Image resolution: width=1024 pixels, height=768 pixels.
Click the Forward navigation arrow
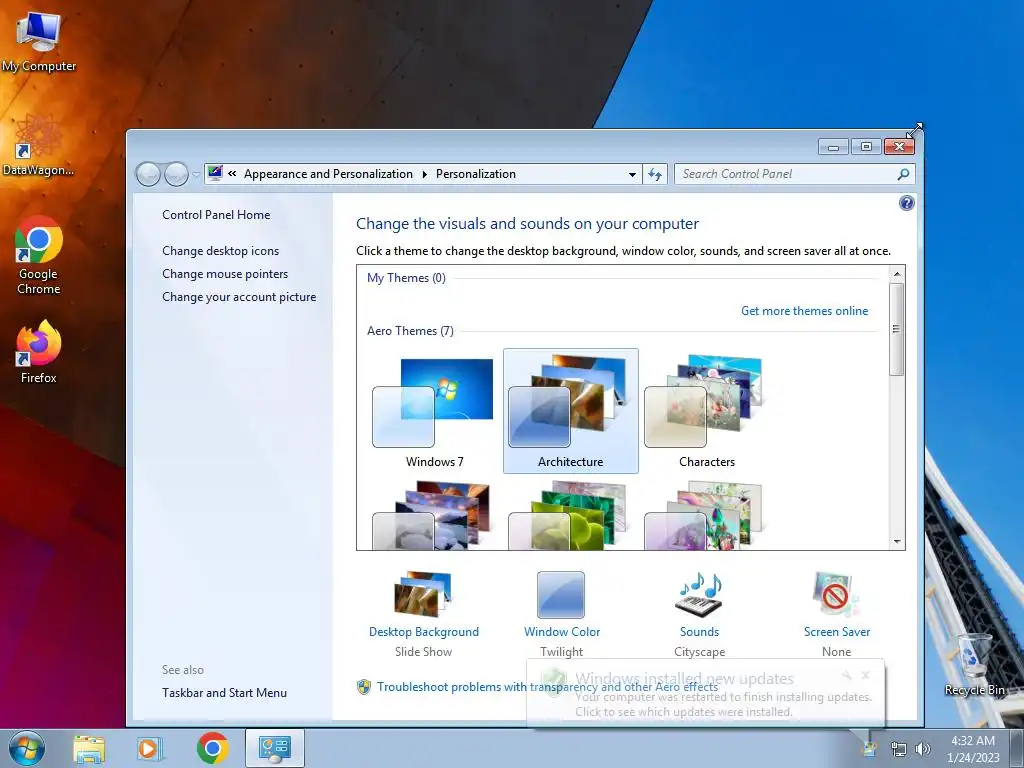pyautogui.click(x=176, y=174)
